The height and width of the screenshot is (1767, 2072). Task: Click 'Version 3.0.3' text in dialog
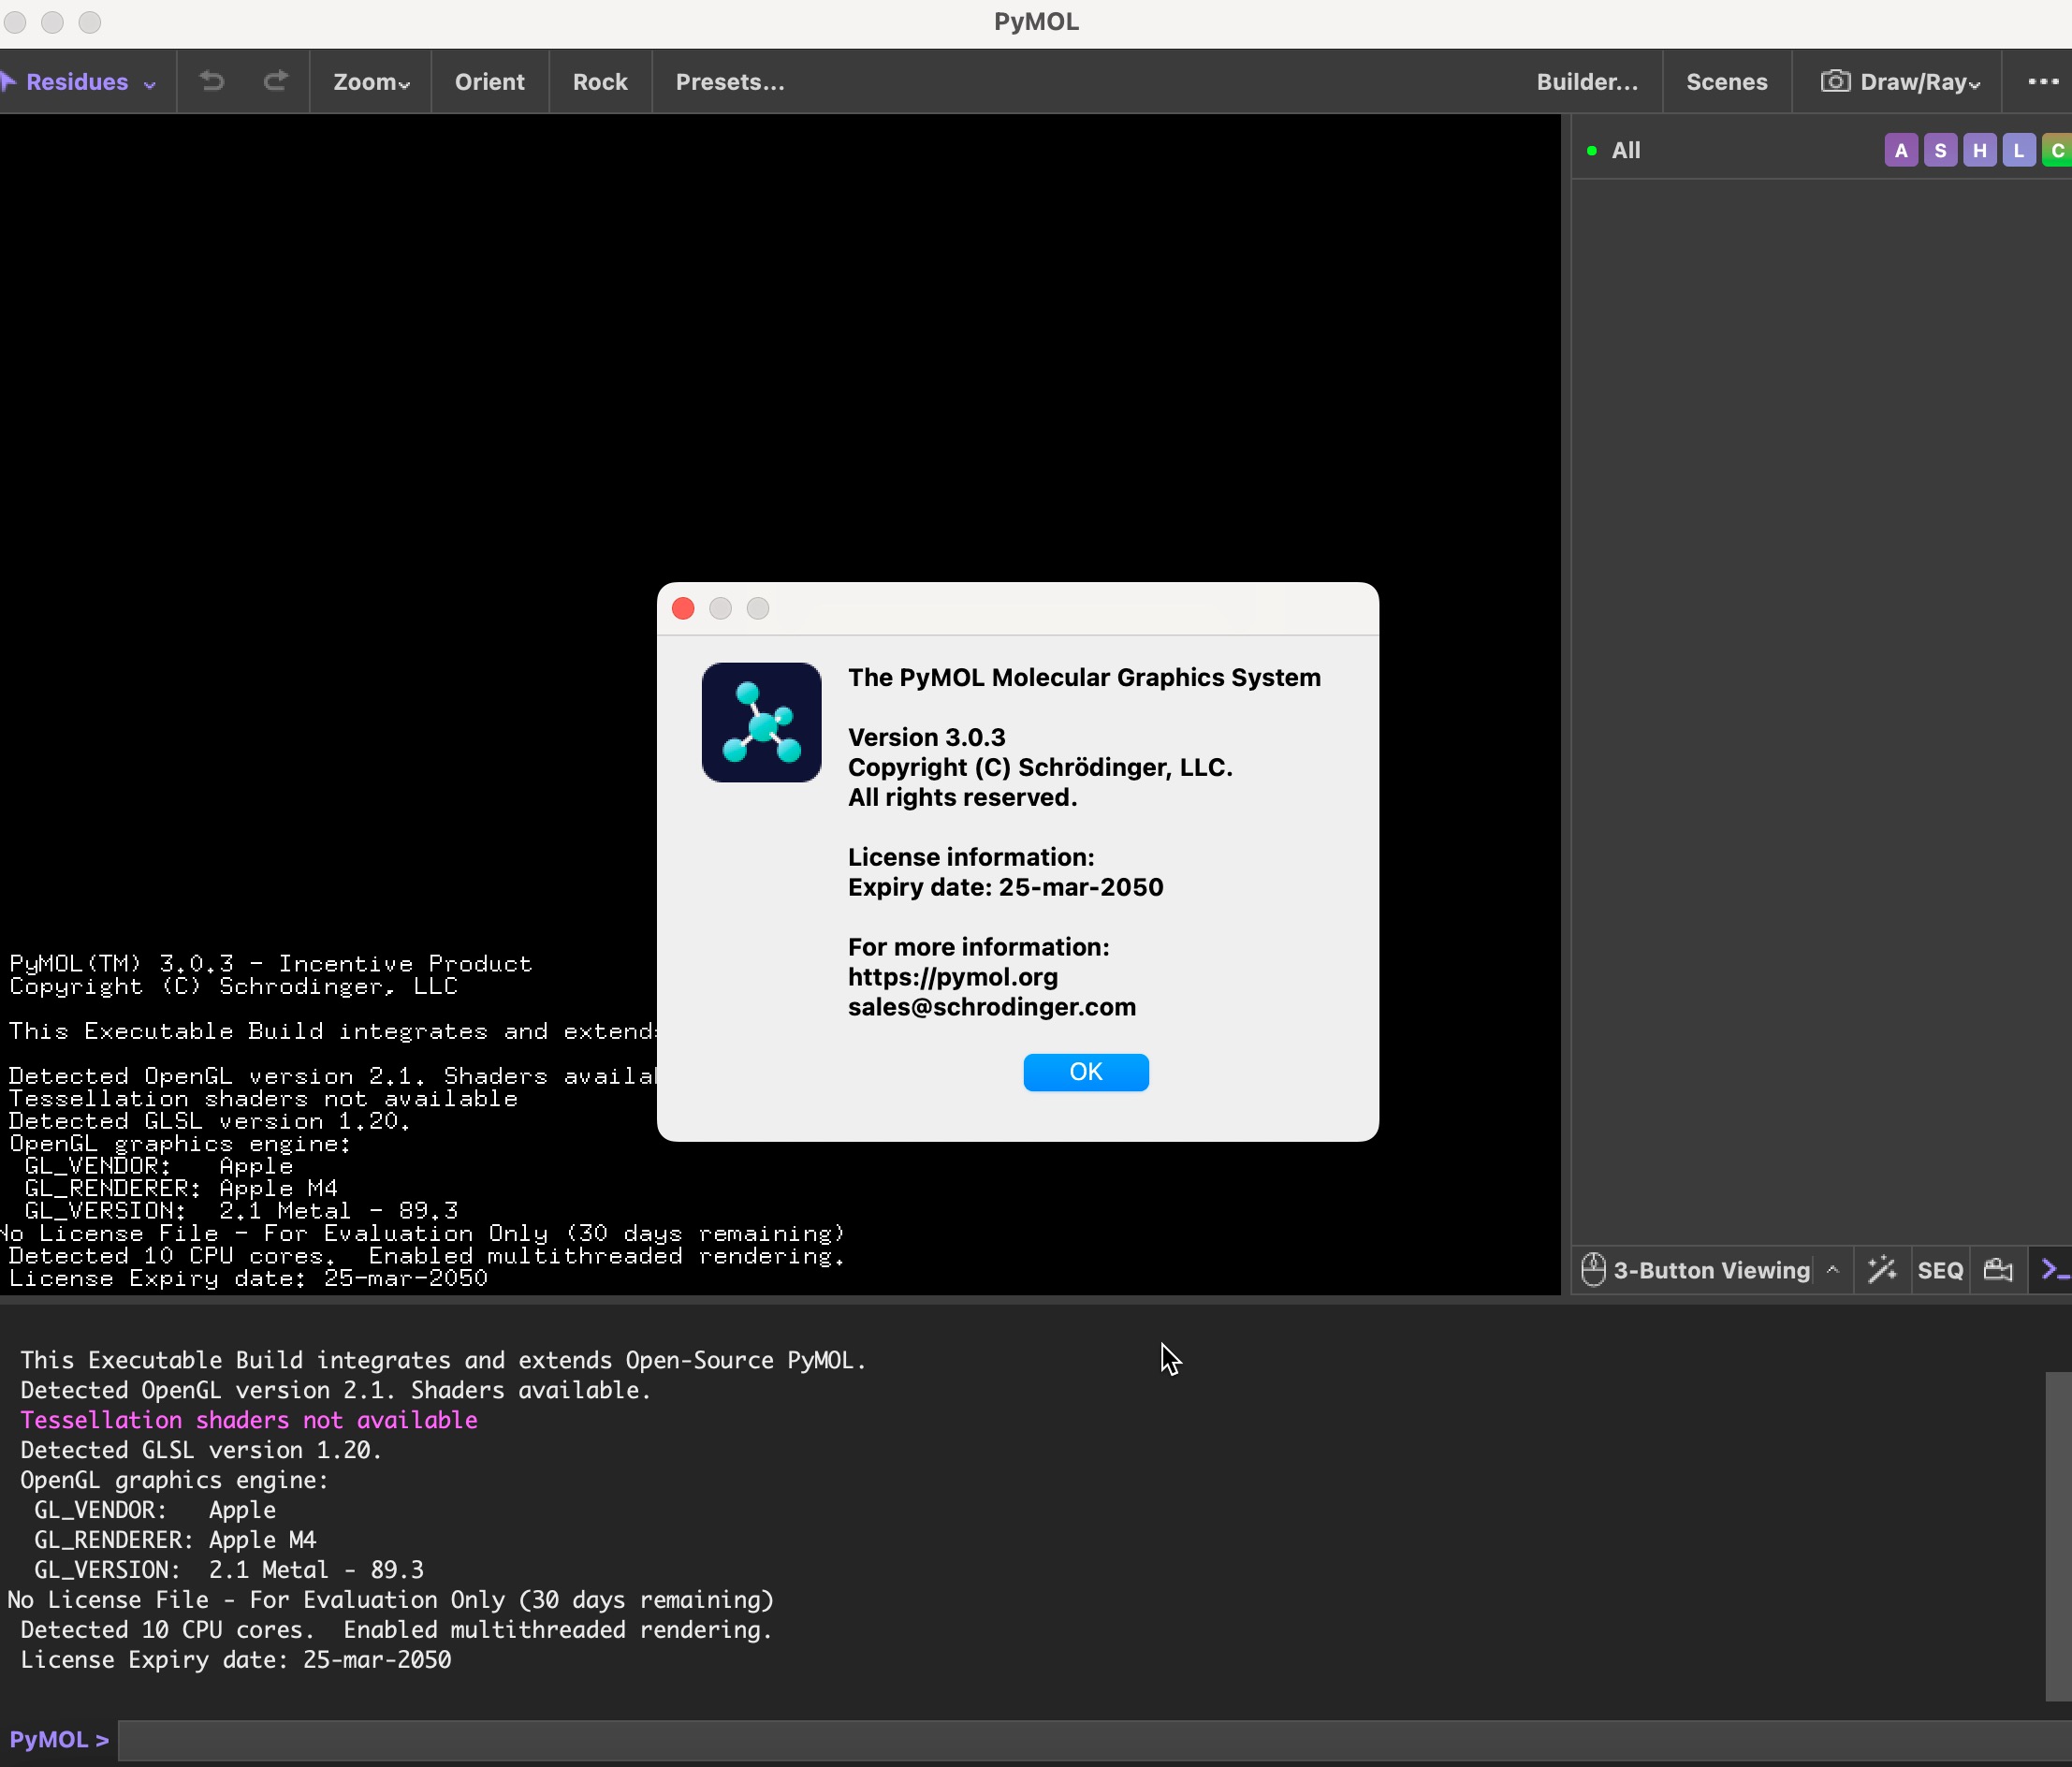pos(926,737)
